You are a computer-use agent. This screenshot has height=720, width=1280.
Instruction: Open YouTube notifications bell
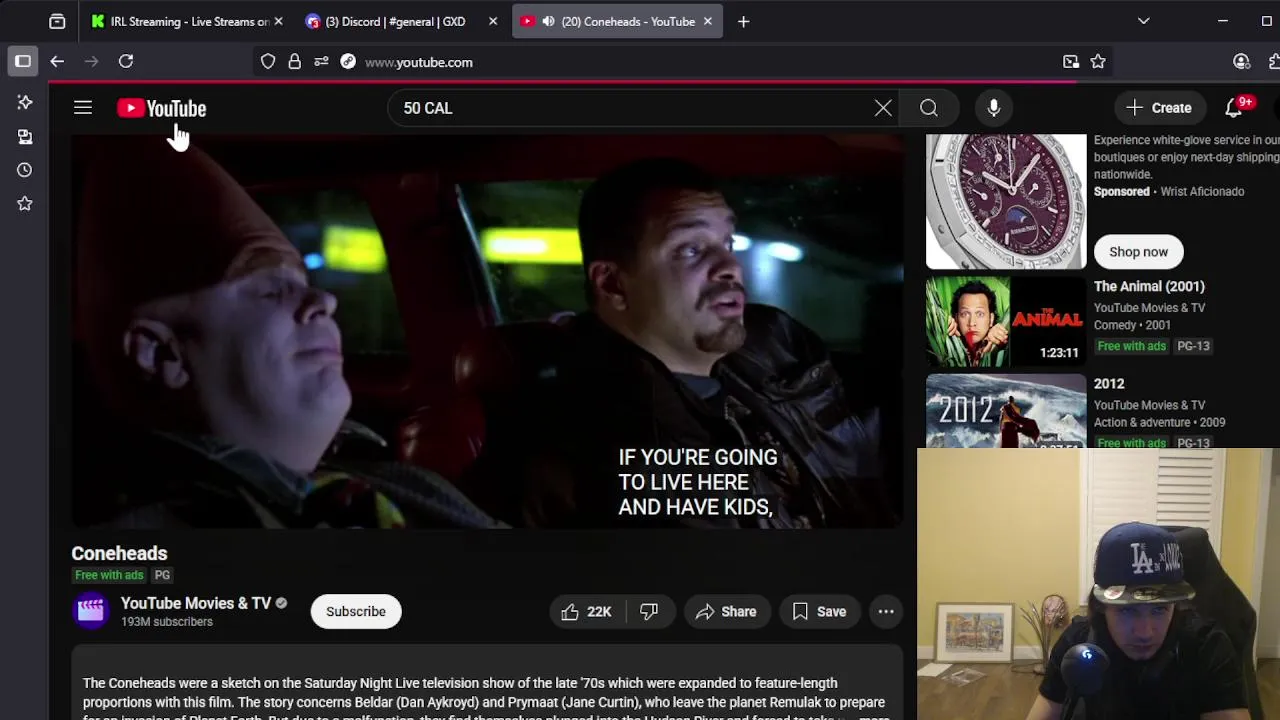(x=1234, y=108)
